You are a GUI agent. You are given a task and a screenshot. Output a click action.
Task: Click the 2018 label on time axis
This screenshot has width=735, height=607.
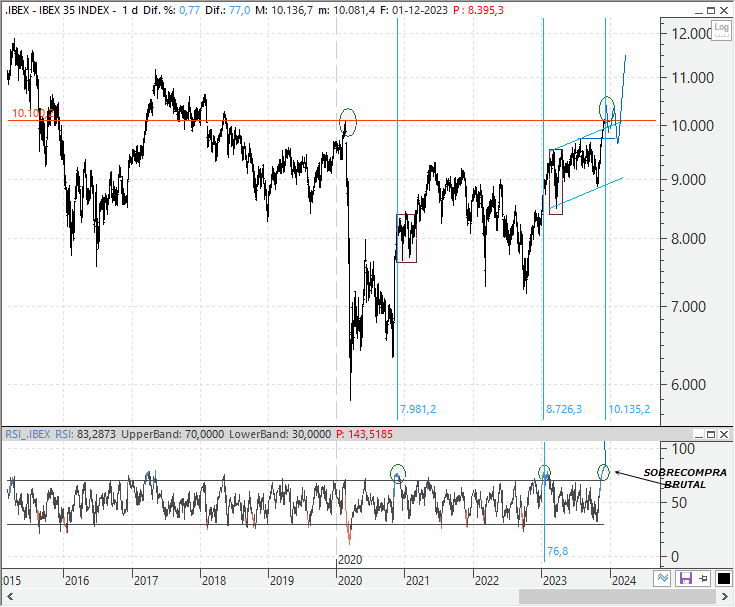point(214,581)
